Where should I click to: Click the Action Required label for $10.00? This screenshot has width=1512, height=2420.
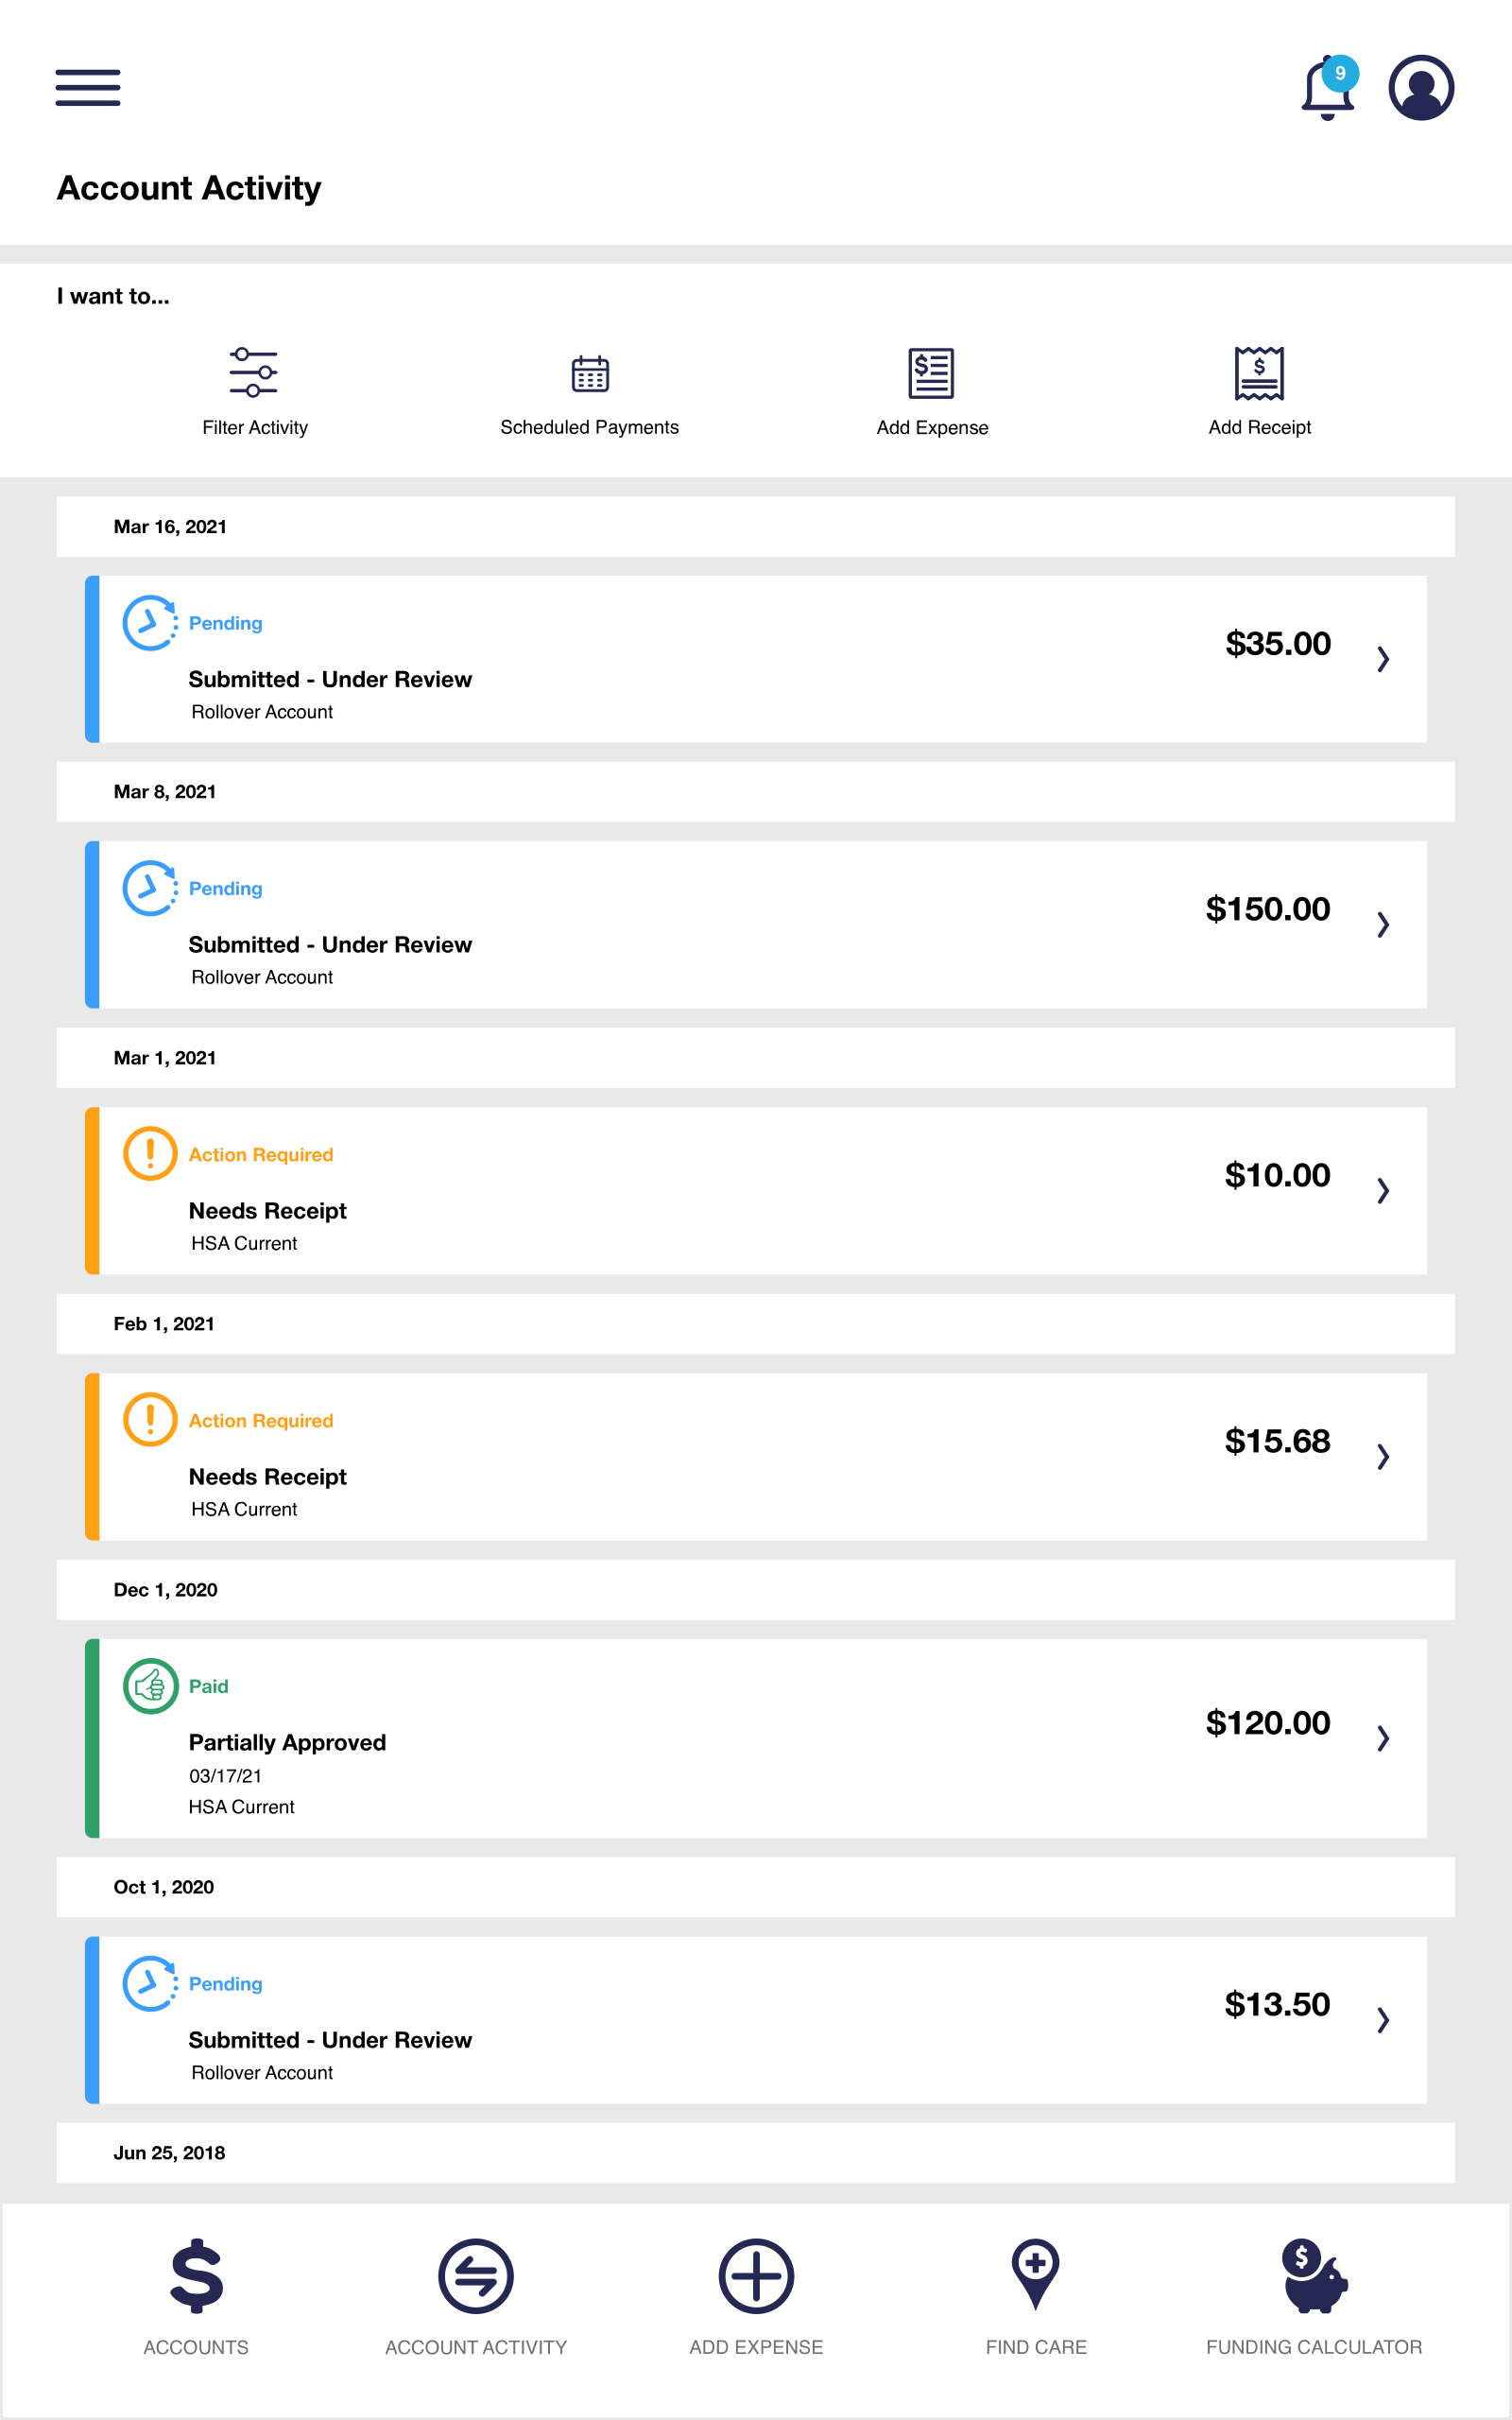click(261, 1155)
